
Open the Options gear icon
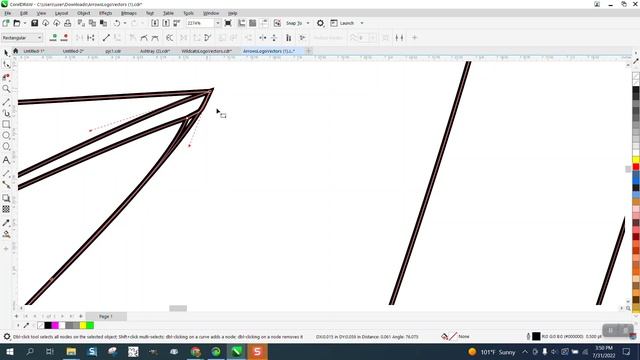320,23
